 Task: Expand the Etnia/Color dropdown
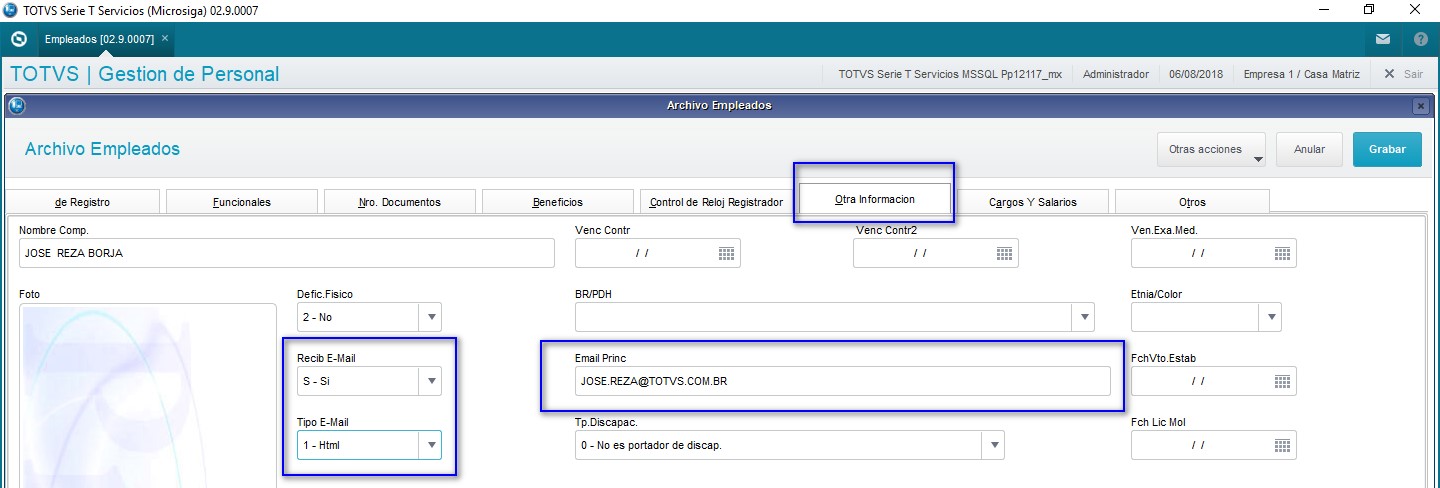[1271, 317]
